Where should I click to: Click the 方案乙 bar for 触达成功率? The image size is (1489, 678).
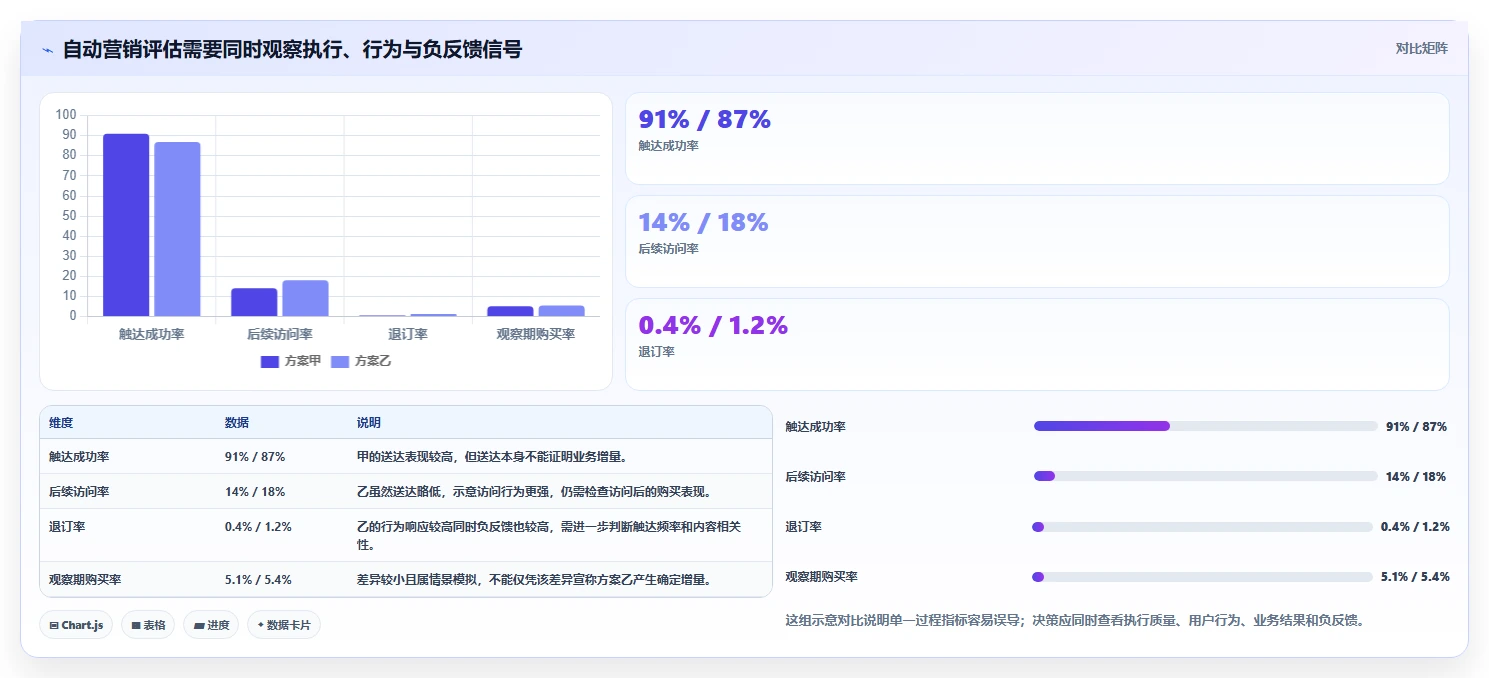177,229
